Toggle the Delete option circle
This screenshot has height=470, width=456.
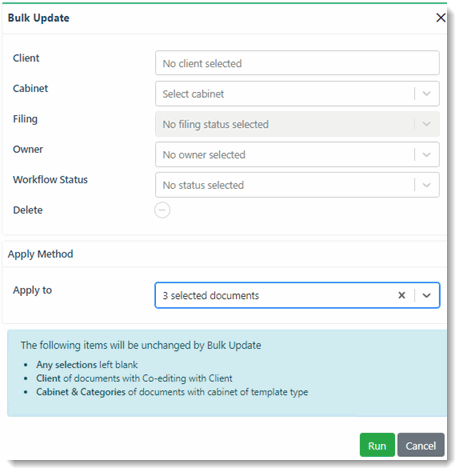[x=162, y=210]
